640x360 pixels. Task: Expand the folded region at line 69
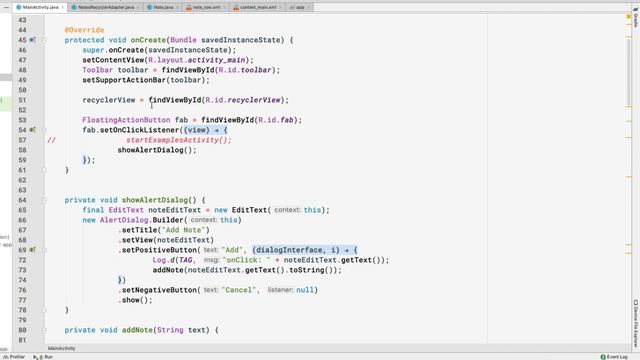[44, 250]
